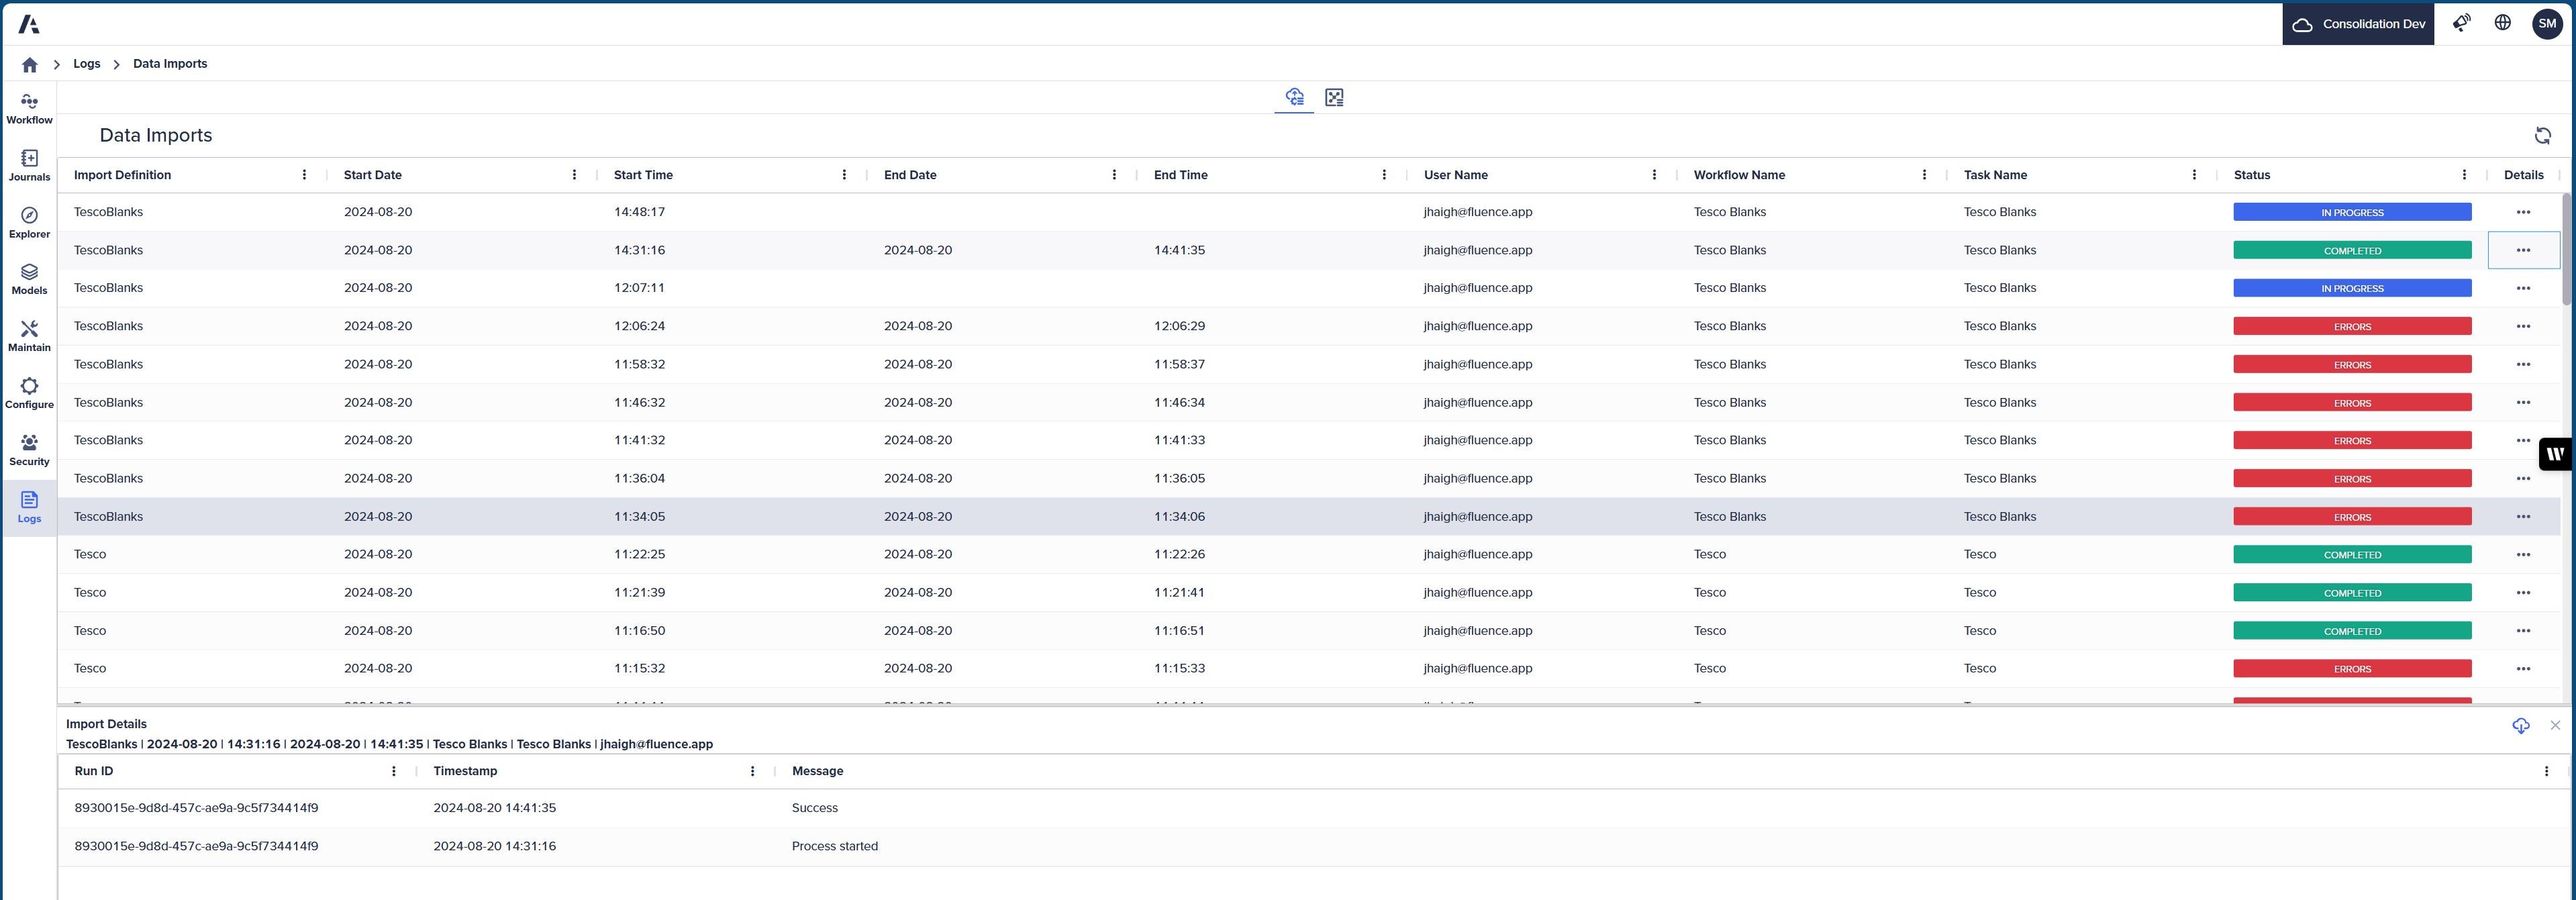The width and height of the screenshot is (2576, 900).
Task: Open Message column menu
Action: click(2546, 771)
